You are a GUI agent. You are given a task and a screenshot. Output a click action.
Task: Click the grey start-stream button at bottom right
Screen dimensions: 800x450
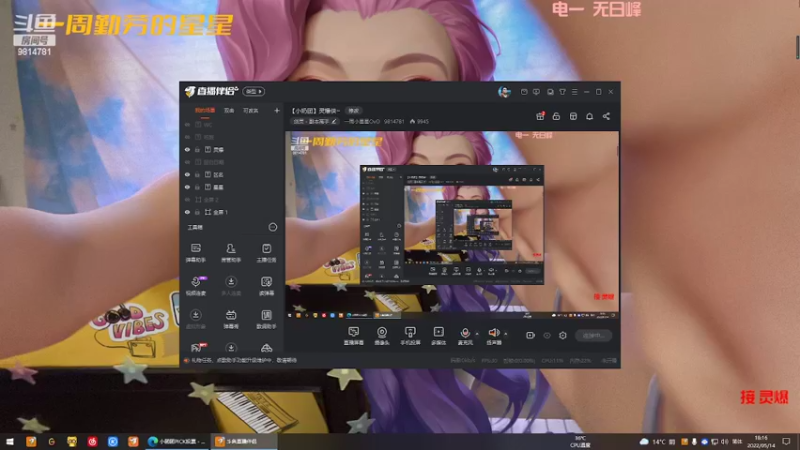click(x=593, y=335)
